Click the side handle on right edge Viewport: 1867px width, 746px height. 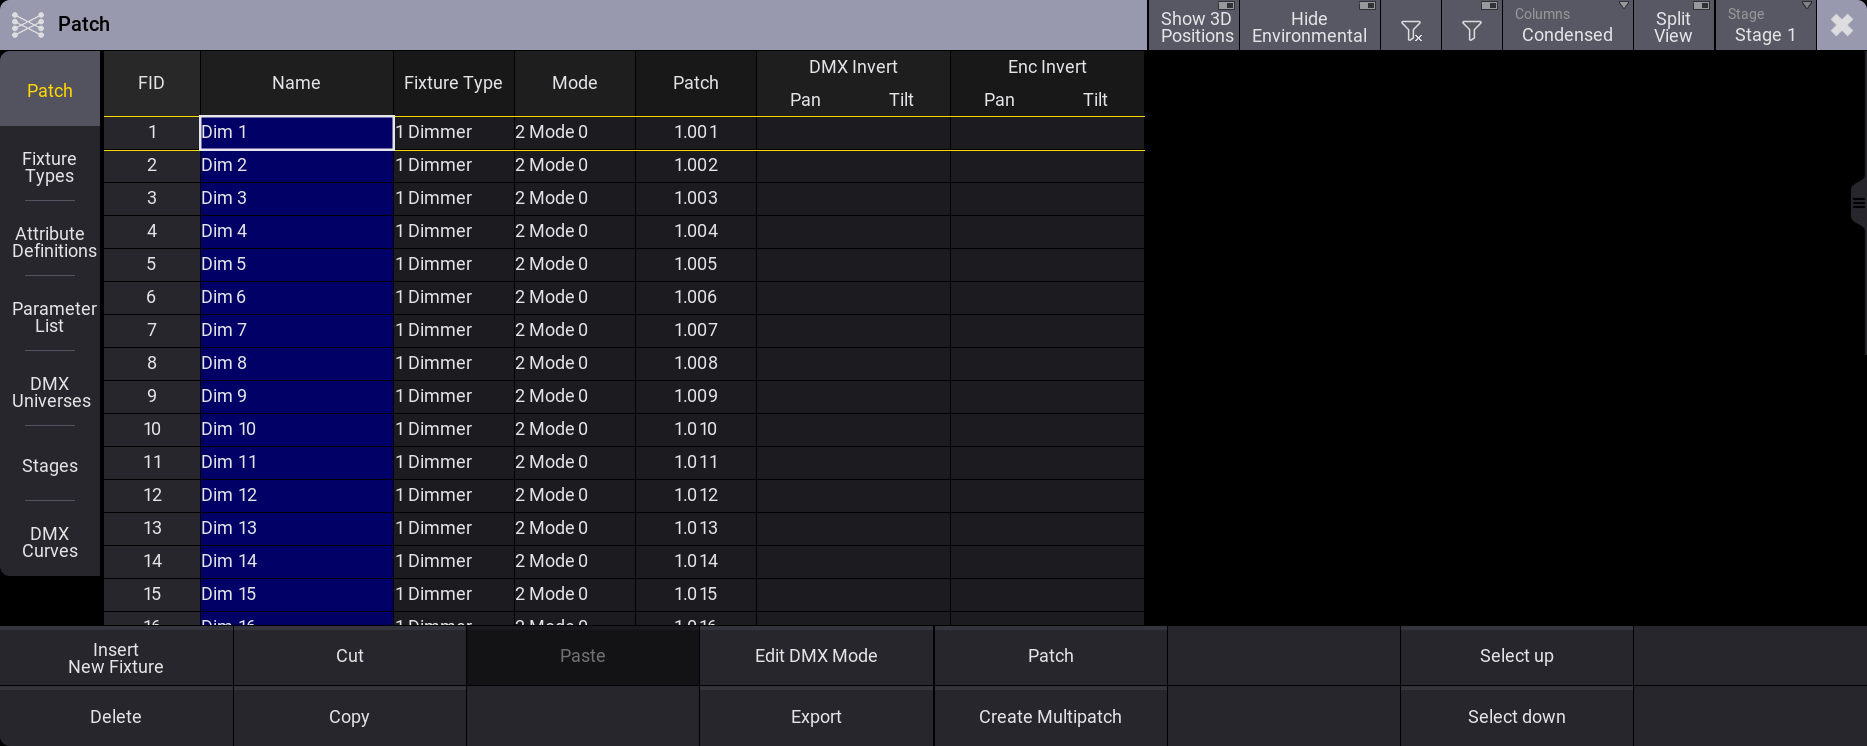tap(1859, 203)
